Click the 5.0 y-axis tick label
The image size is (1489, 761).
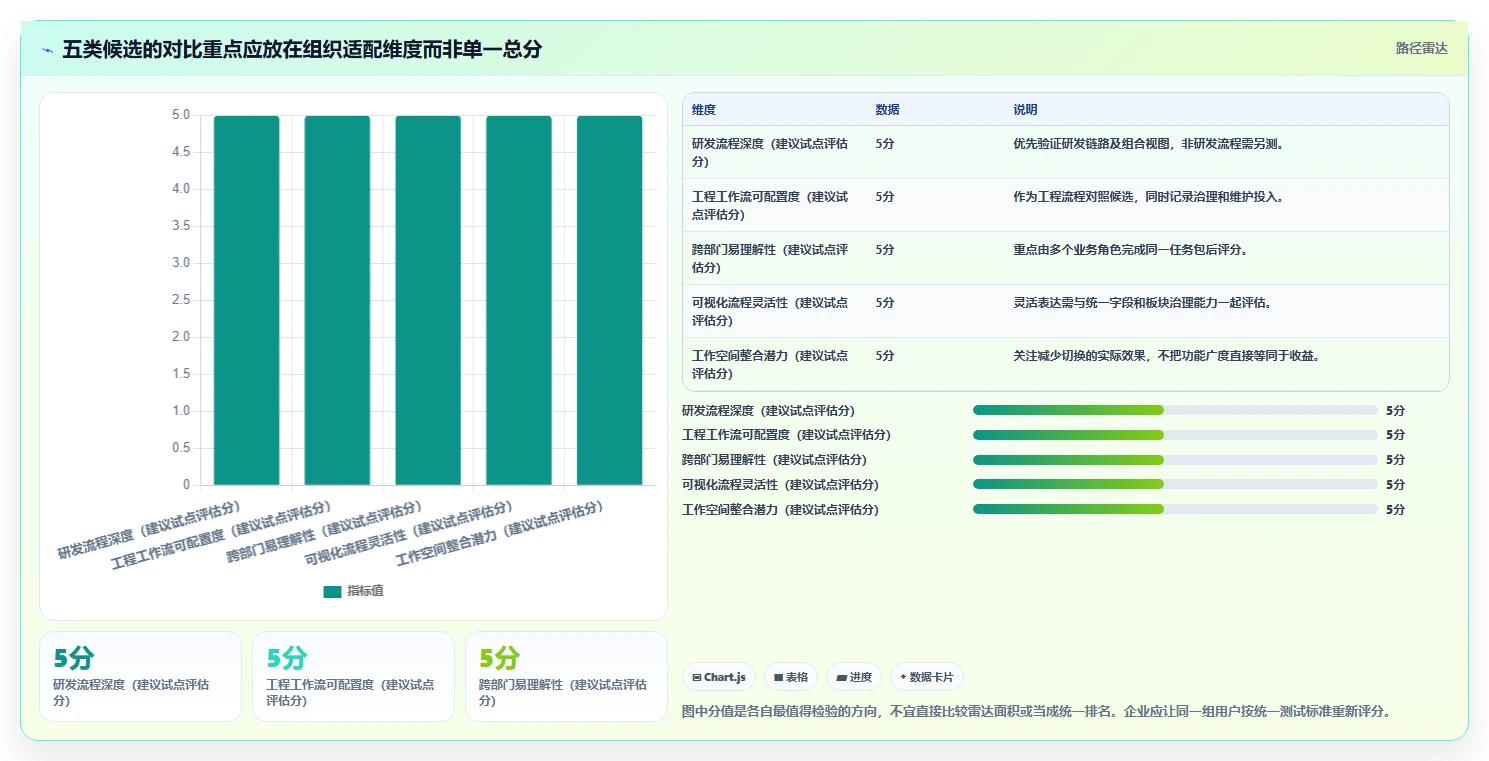[181, 115]
